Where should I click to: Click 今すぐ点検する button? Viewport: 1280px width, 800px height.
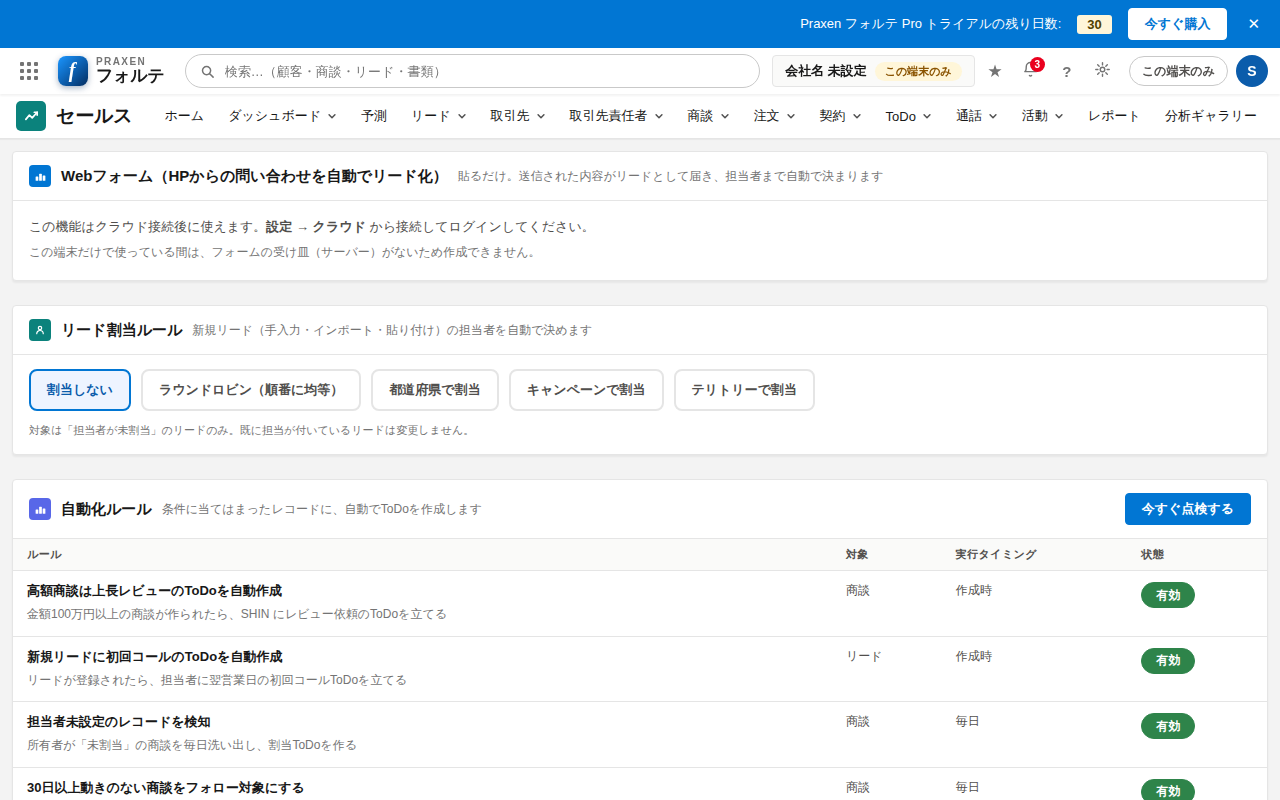click(x=1188, y=509)
